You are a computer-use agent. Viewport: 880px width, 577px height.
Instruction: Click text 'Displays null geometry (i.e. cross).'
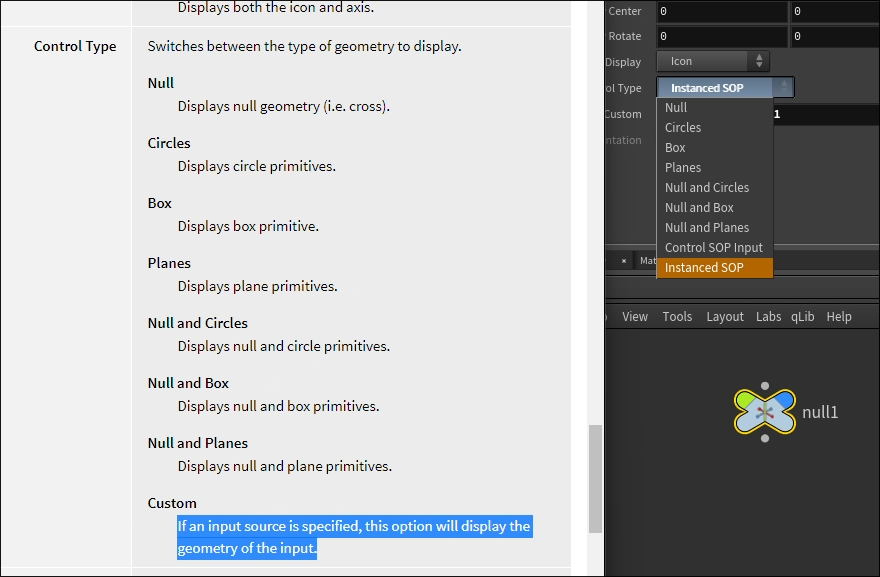pyautogui.click(x=283, y=106)
